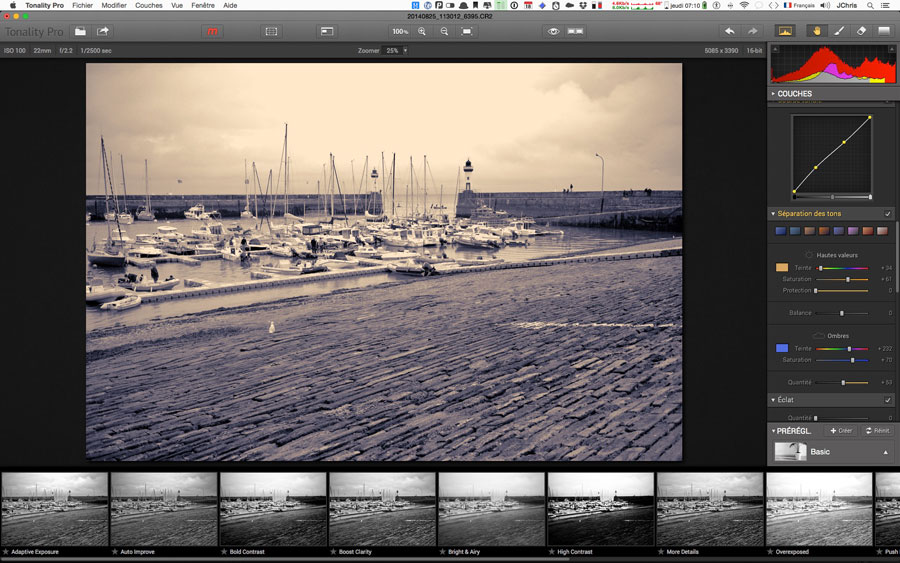Click the Créer preset button

841,430
